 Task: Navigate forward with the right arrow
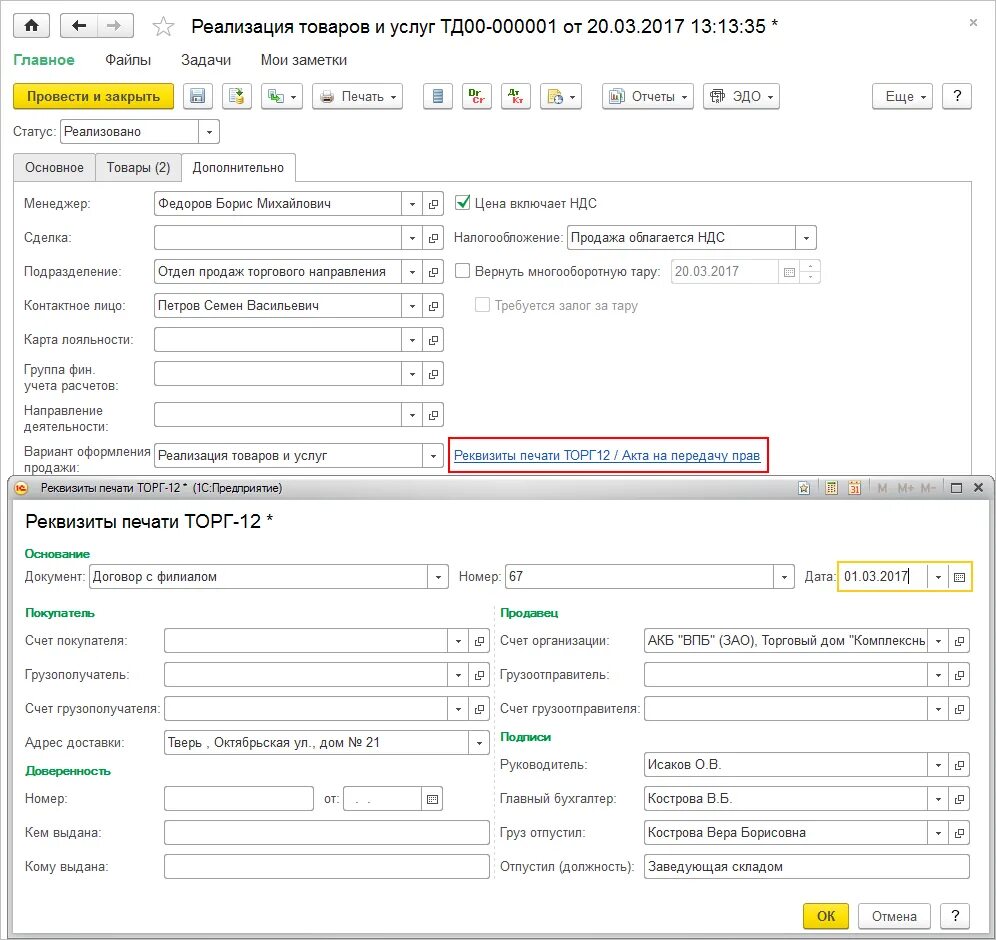(114, 25)
